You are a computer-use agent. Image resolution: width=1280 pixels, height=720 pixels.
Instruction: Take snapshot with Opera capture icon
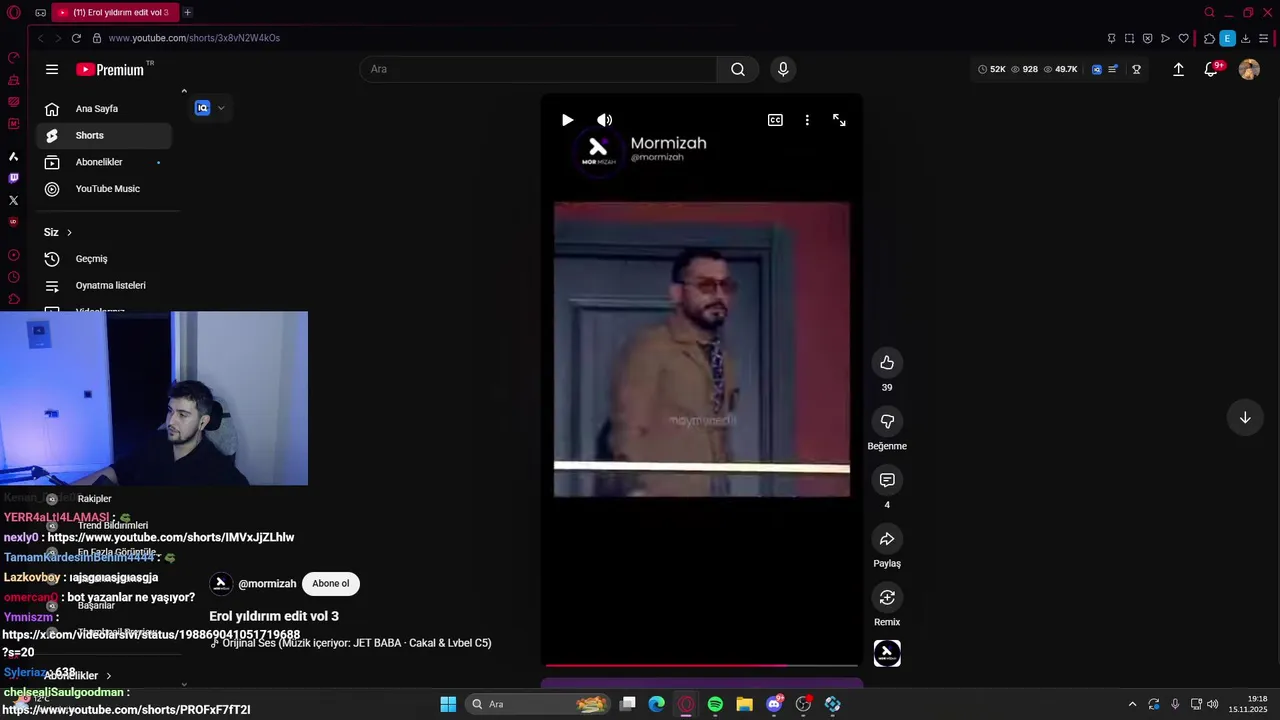click(1129, 38)
